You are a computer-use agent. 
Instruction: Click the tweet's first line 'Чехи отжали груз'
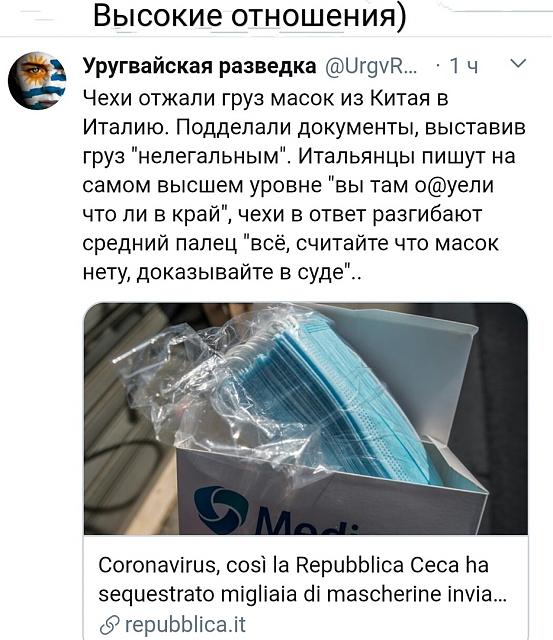(266, 99)
